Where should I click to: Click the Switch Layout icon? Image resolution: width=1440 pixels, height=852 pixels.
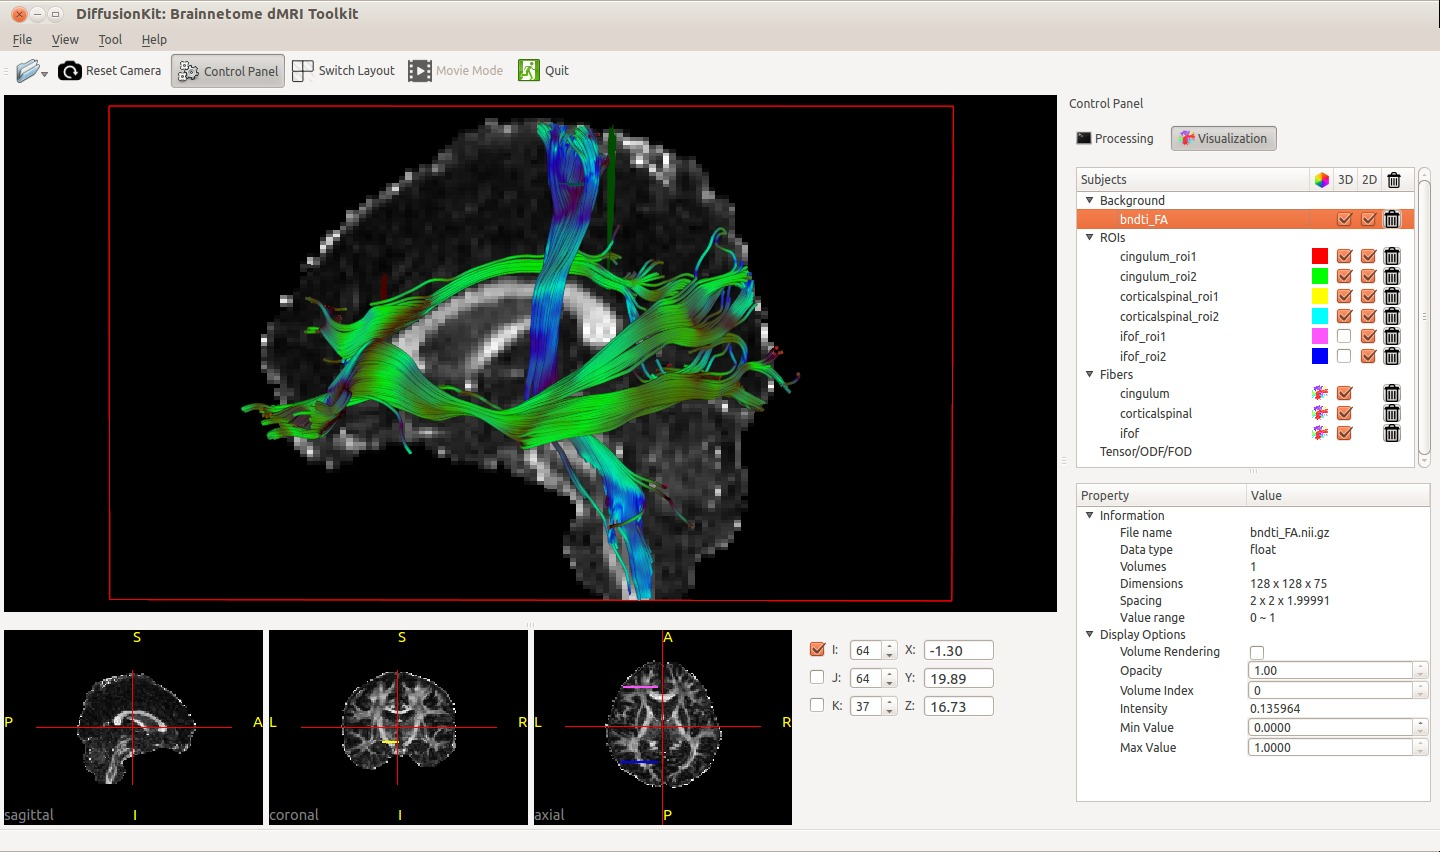pyautogui.click(x=303, y=71)
